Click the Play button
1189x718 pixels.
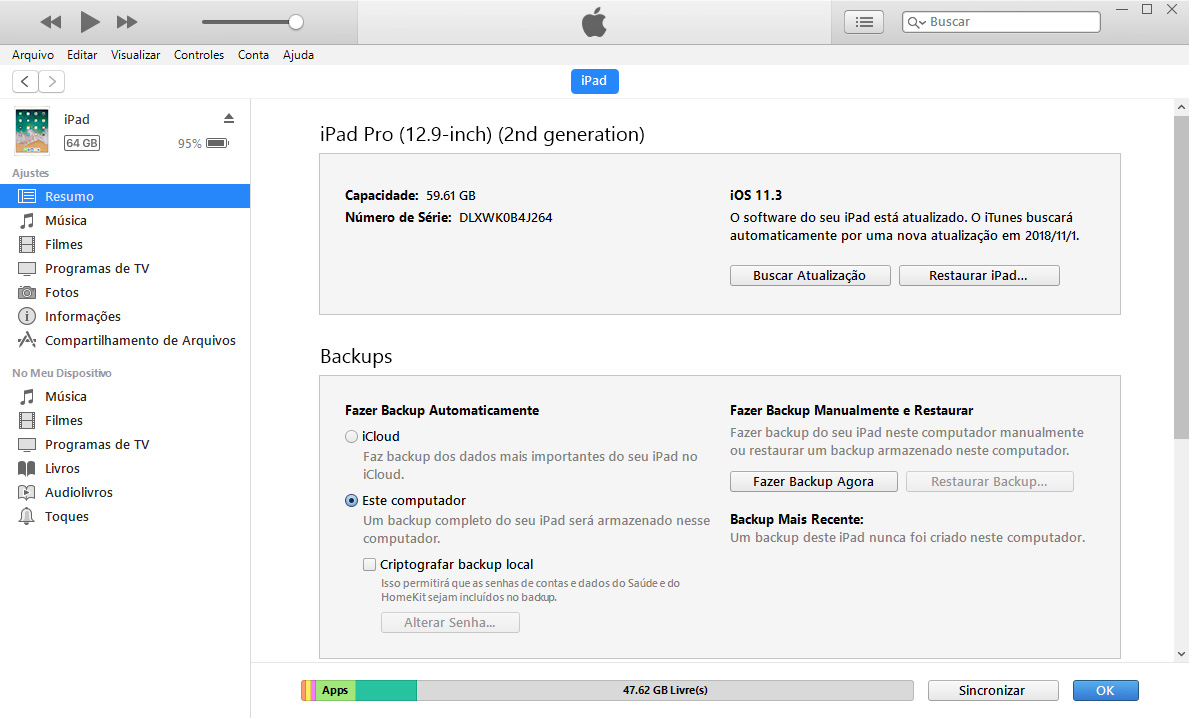pos(89,22)
